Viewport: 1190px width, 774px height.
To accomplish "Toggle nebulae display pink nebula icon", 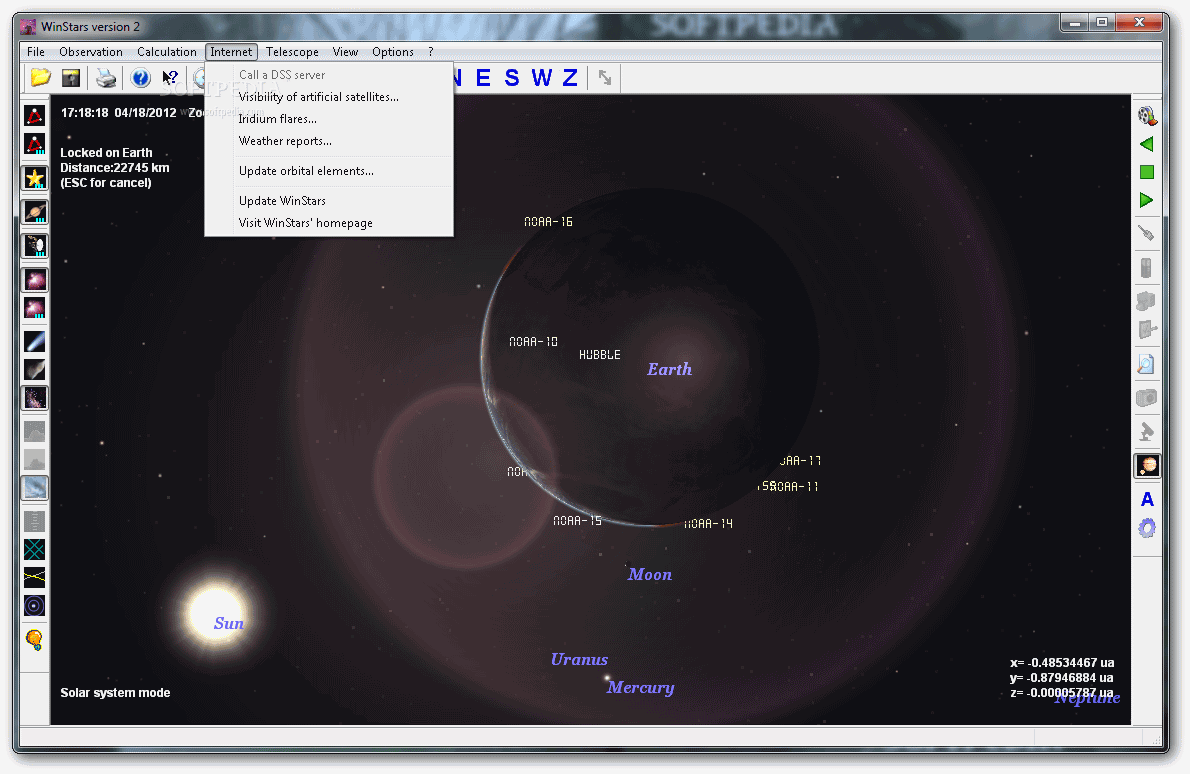I will click(x=34, y=279).
